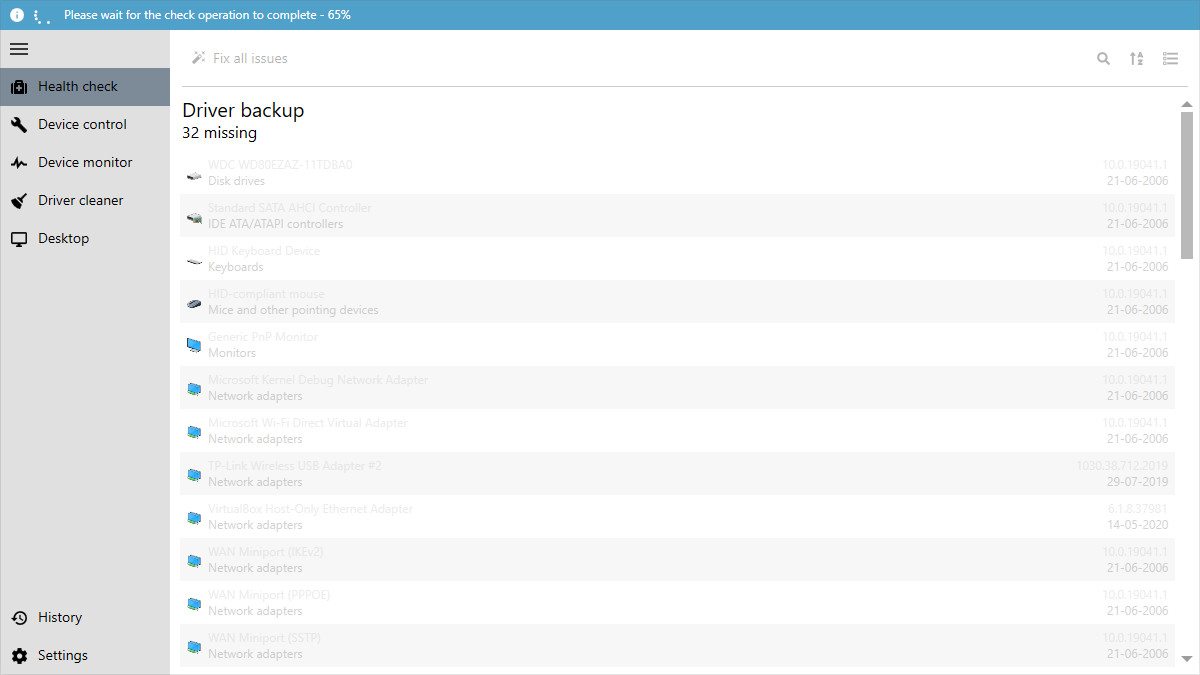Click the info icon in the blue status bar
This screenshot has width=1200, height=675.
(16, 14)
